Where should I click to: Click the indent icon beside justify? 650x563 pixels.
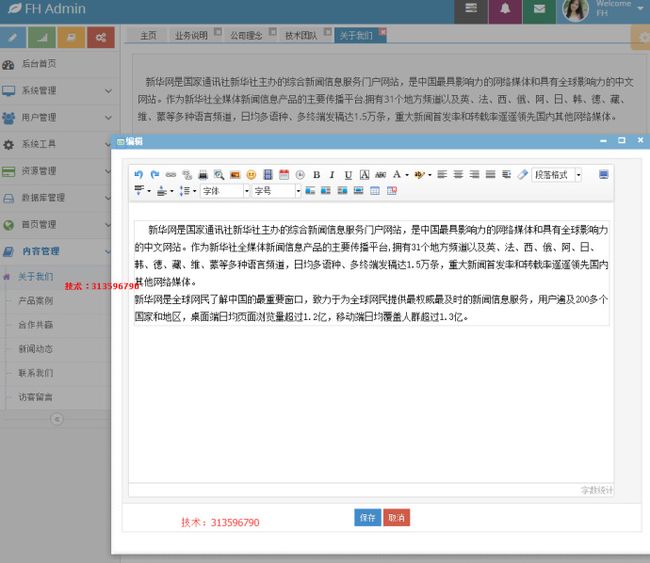506,175
